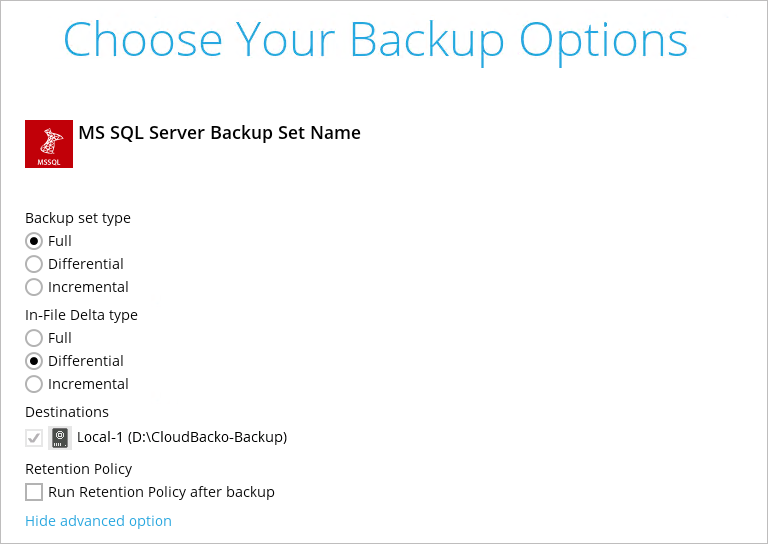Collapse options via Hide advanced option link
Image resolution: width=768 pixels, height=544 pixels.
point(98,521)
